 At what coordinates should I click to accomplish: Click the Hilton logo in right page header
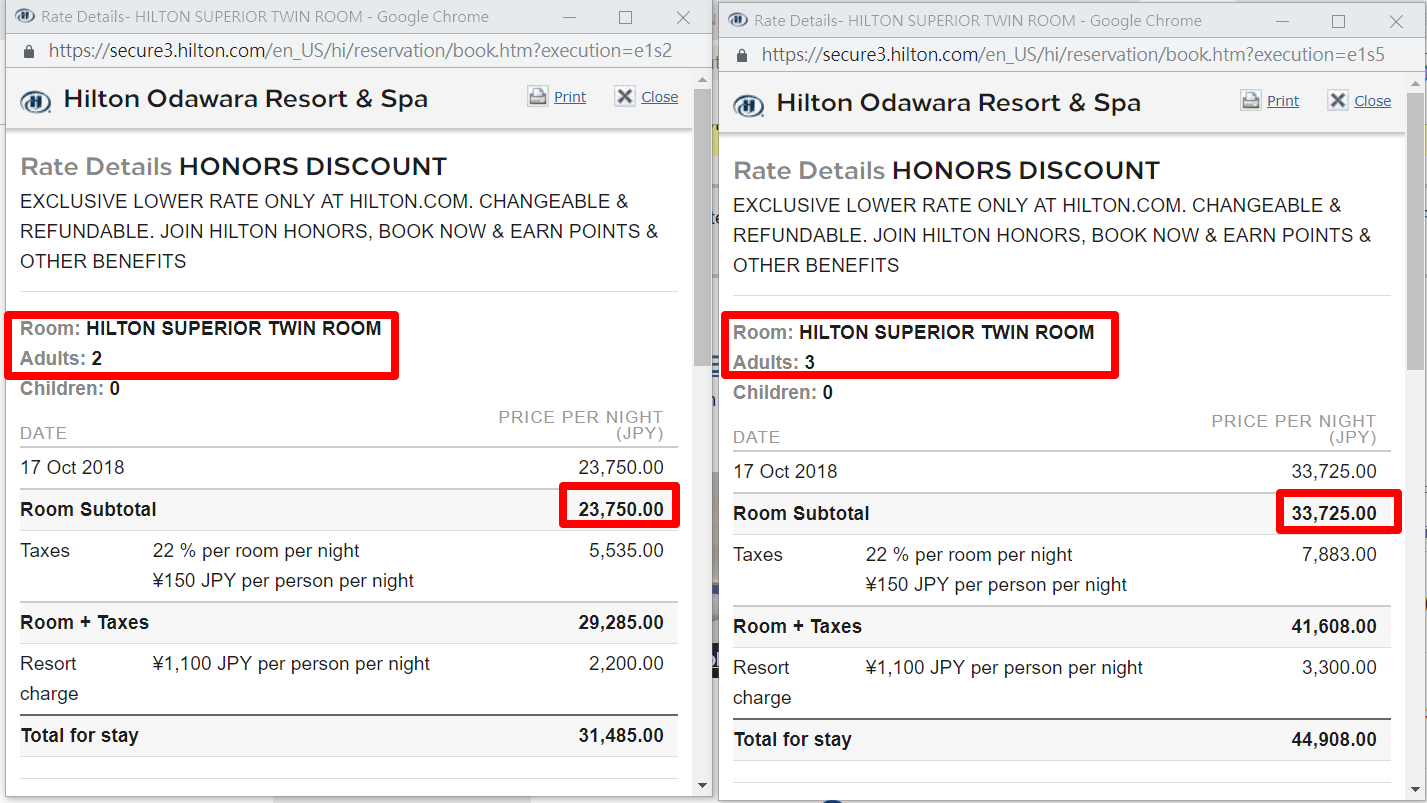tap(749, 104)
